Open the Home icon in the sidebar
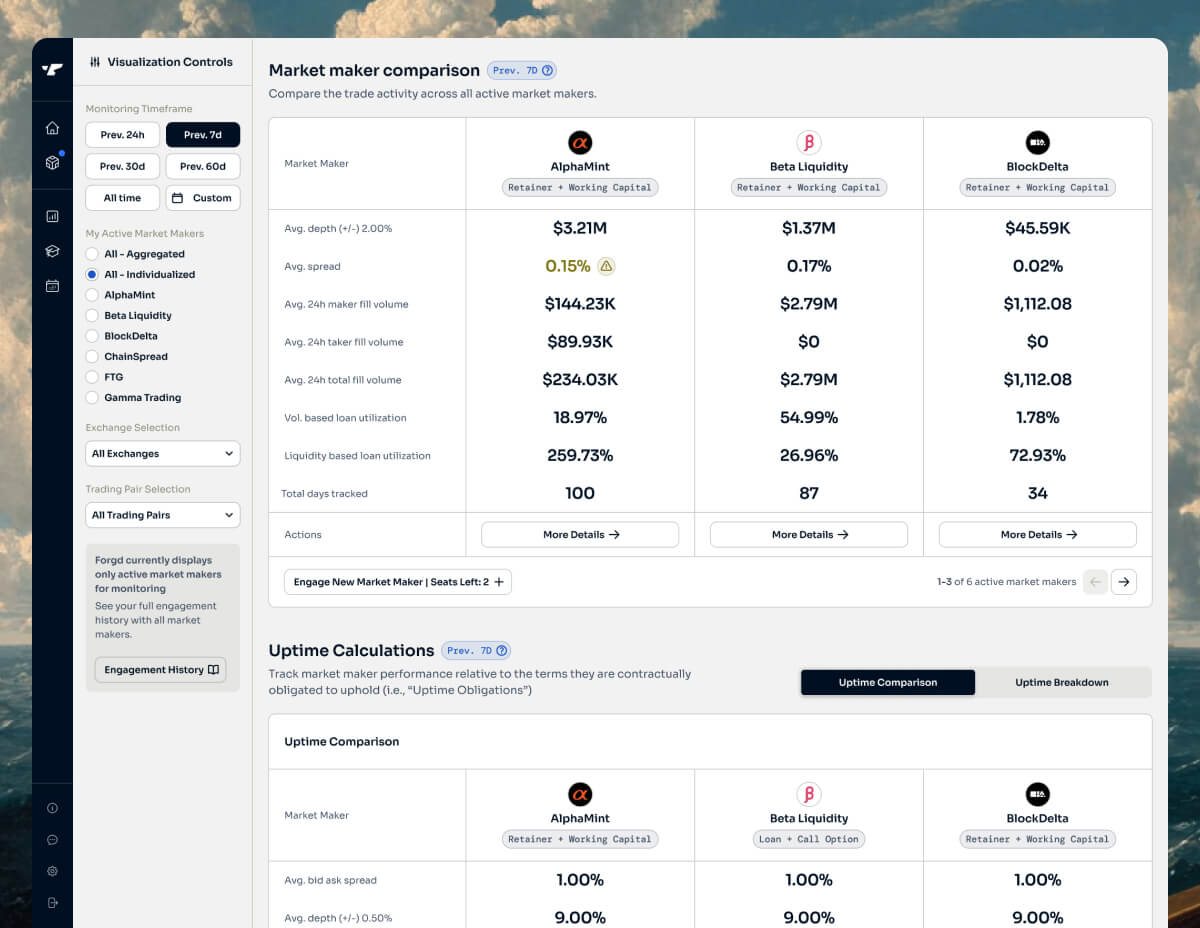The width and height of the screenshot is (1200, 928). click(x=52, y=128)
